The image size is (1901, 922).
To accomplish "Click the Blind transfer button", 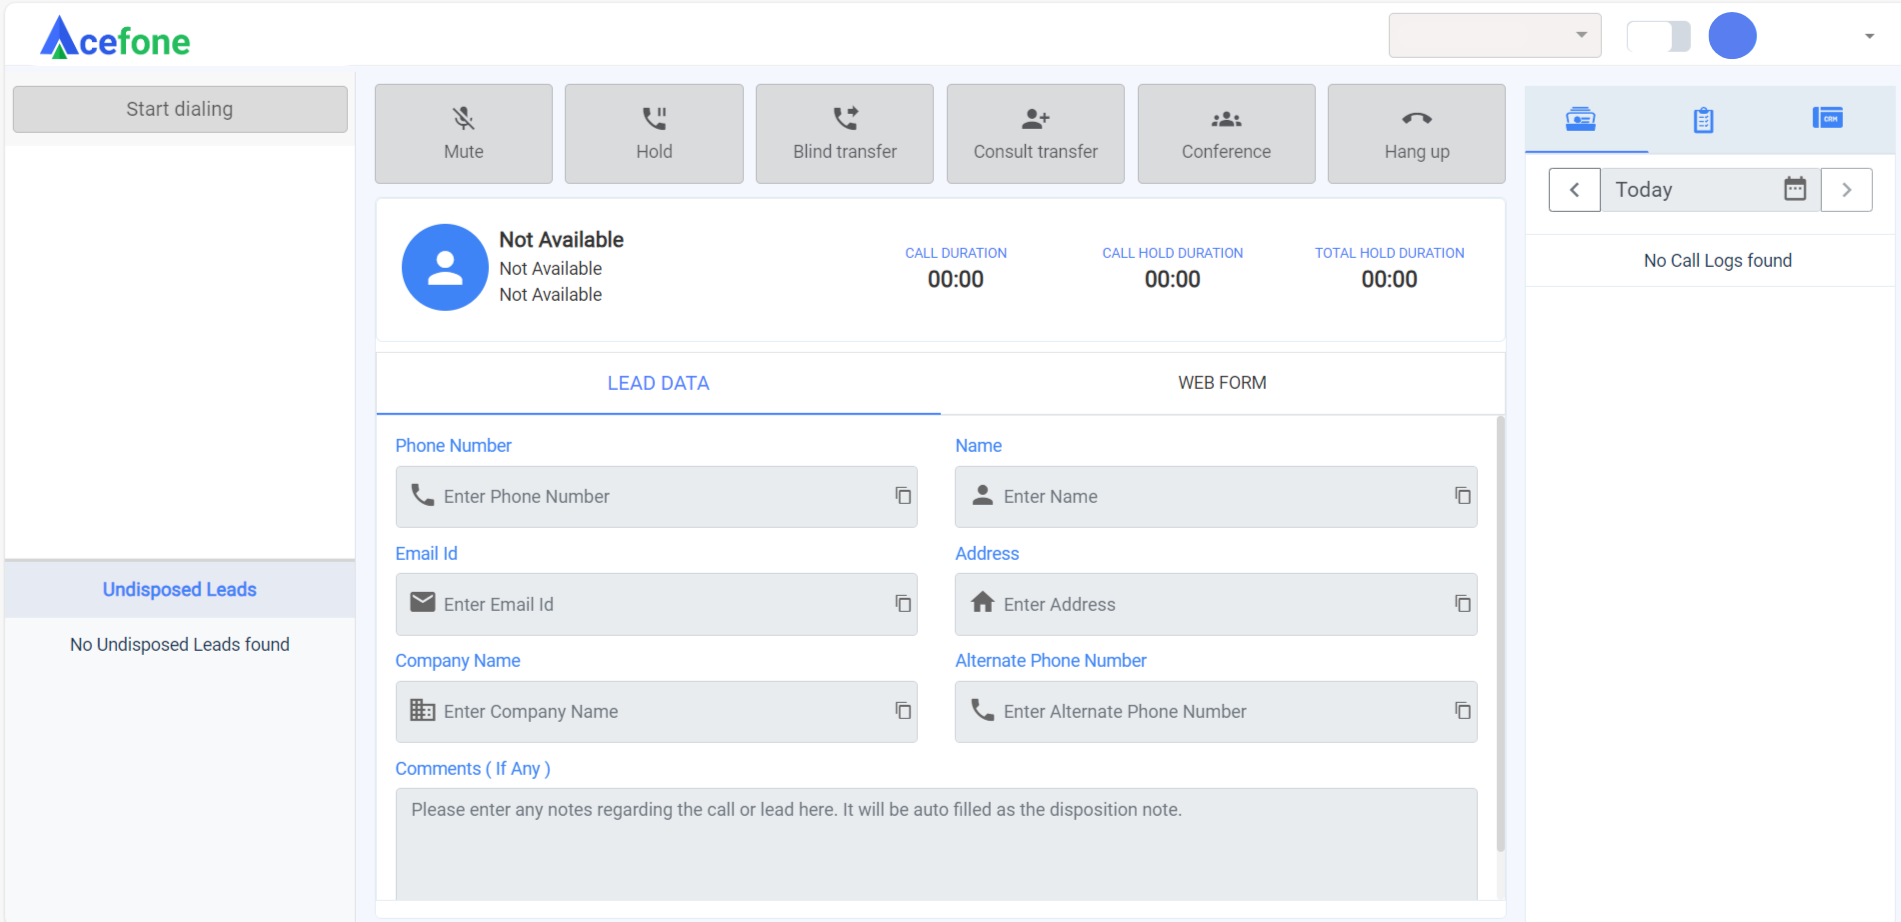I will point(844,134).
